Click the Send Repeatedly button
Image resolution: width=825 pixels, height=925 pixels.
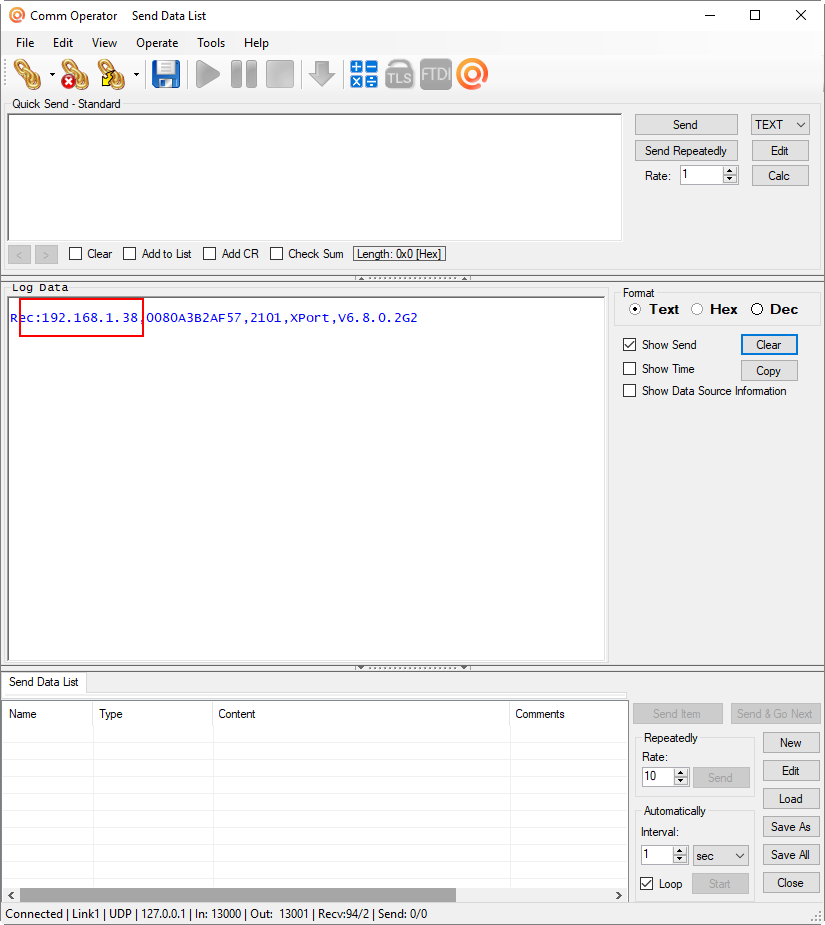point(686,151)
